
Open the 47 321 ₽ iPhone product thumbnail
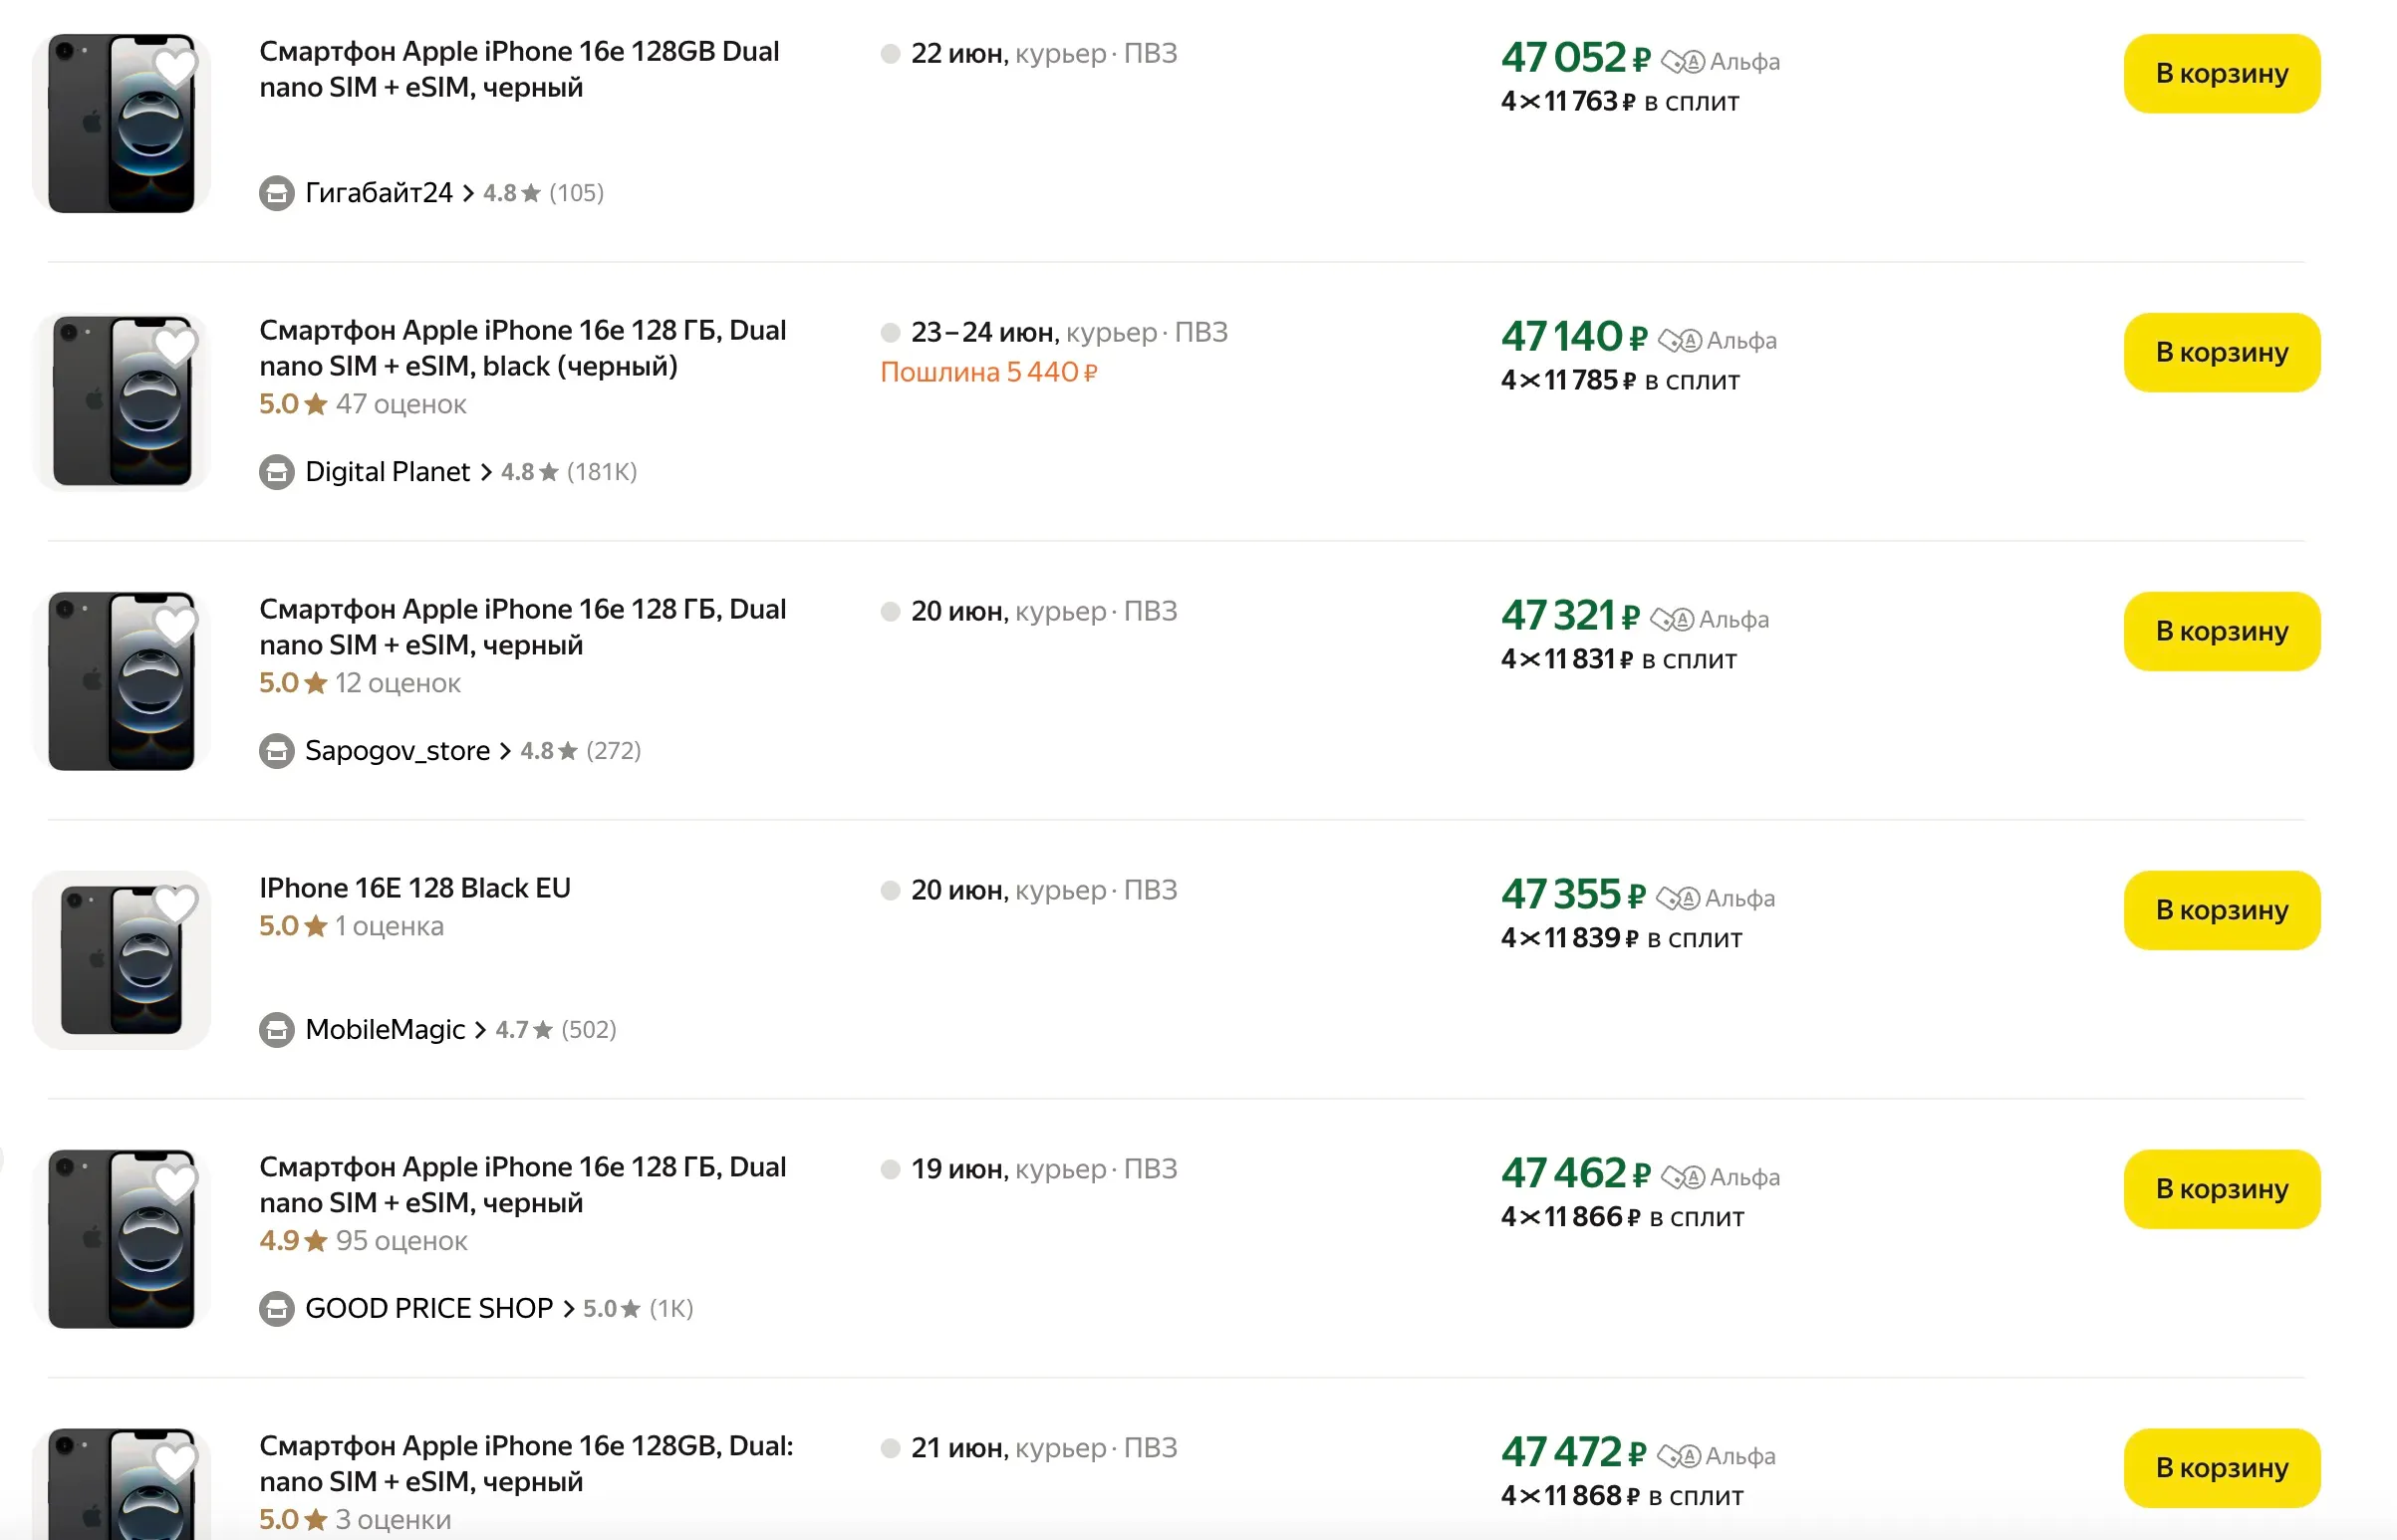tap(121, 681)
